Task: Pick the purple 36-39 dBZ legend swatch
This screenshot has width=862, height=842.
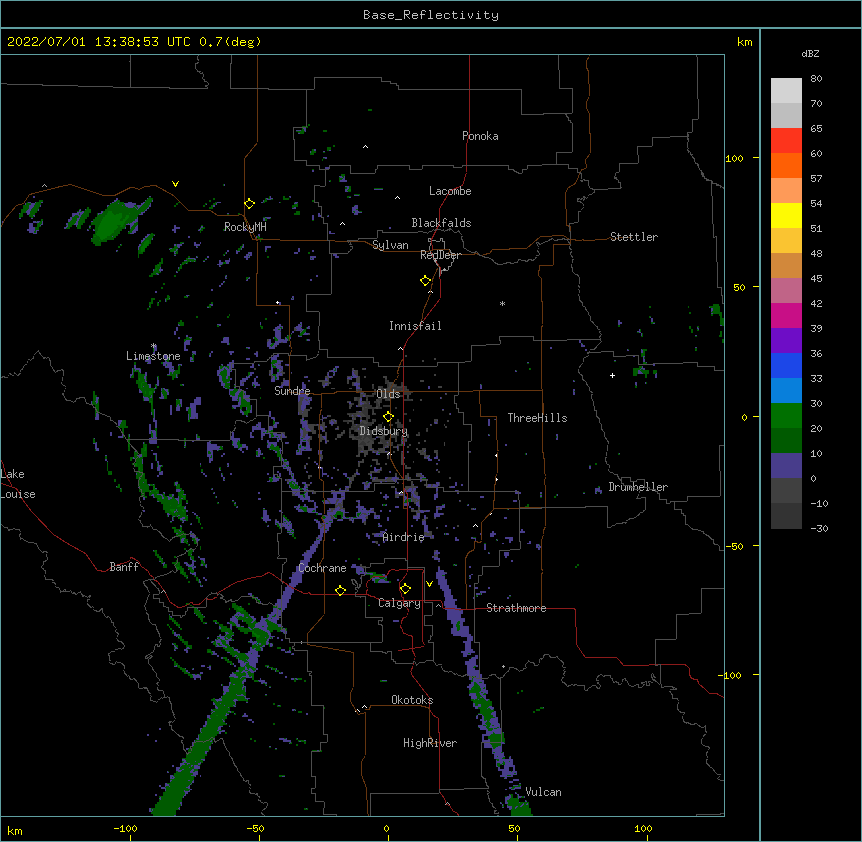Action: (786, 340)
